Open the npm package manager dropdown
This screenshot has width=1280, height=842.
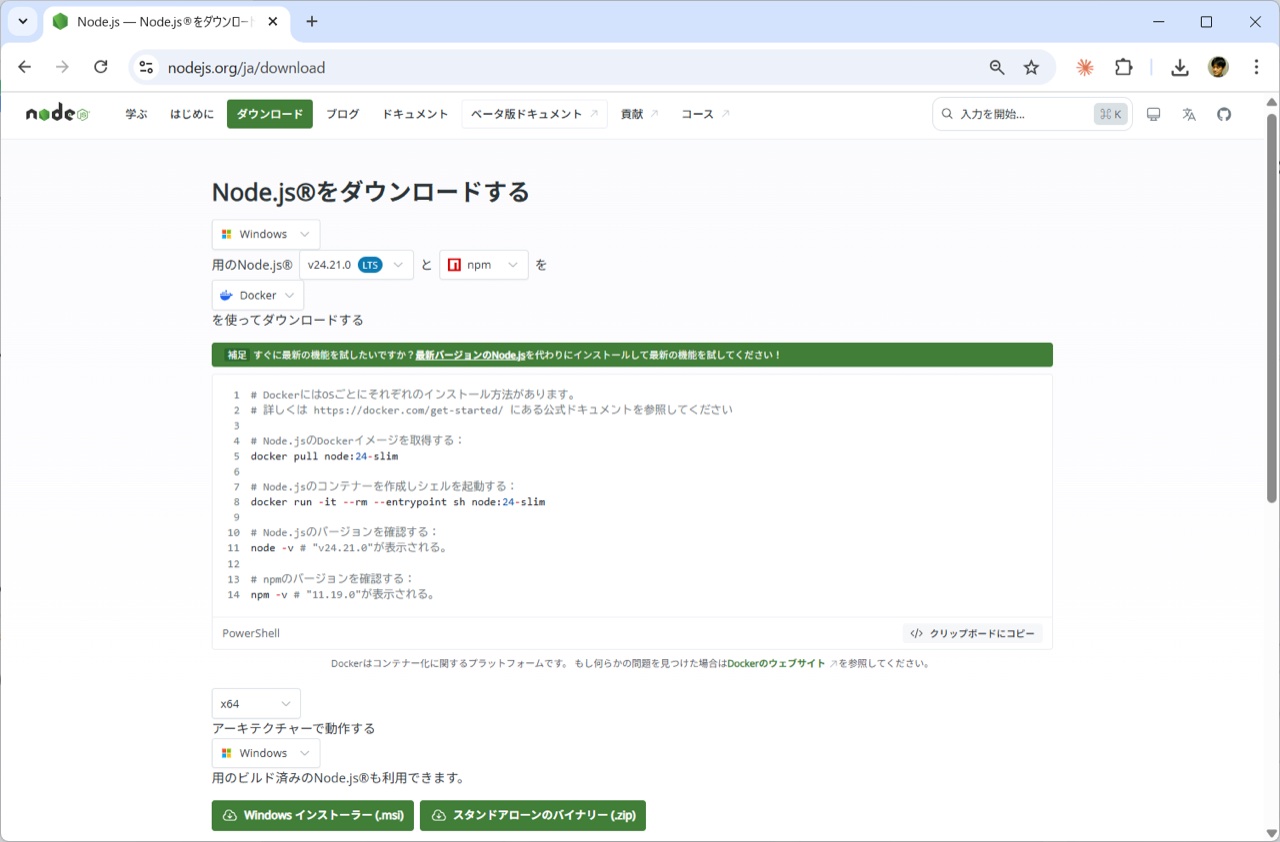click(484, 265)
